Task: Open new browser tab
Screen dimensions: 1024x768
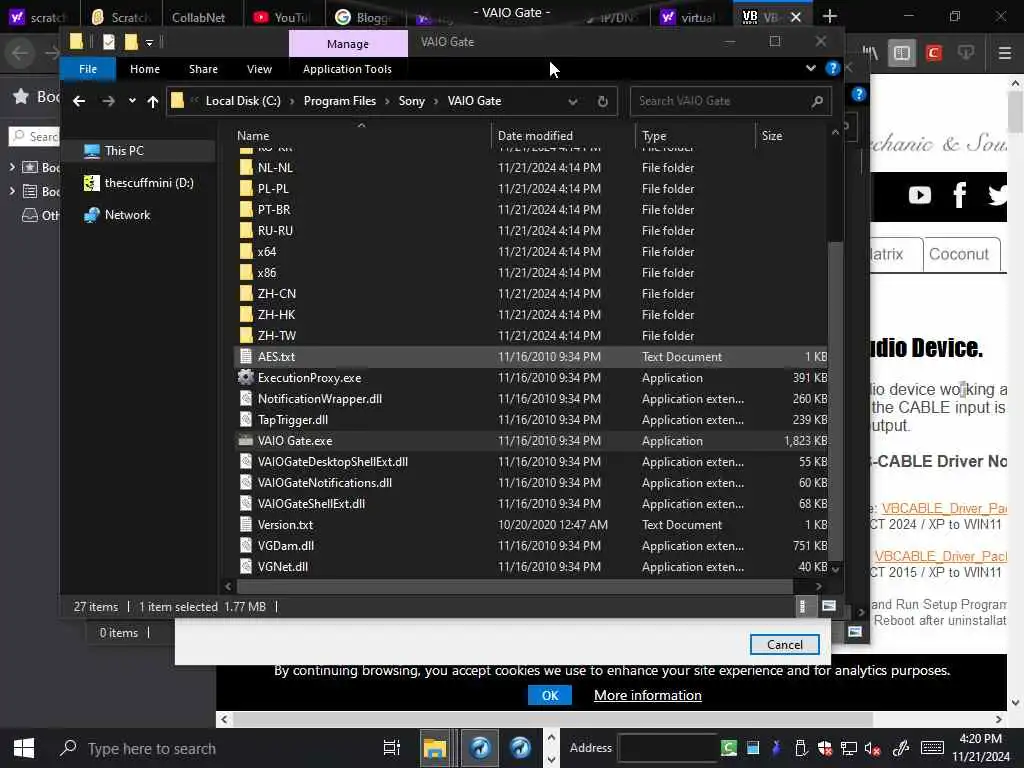Action: (x=829, y=16)
